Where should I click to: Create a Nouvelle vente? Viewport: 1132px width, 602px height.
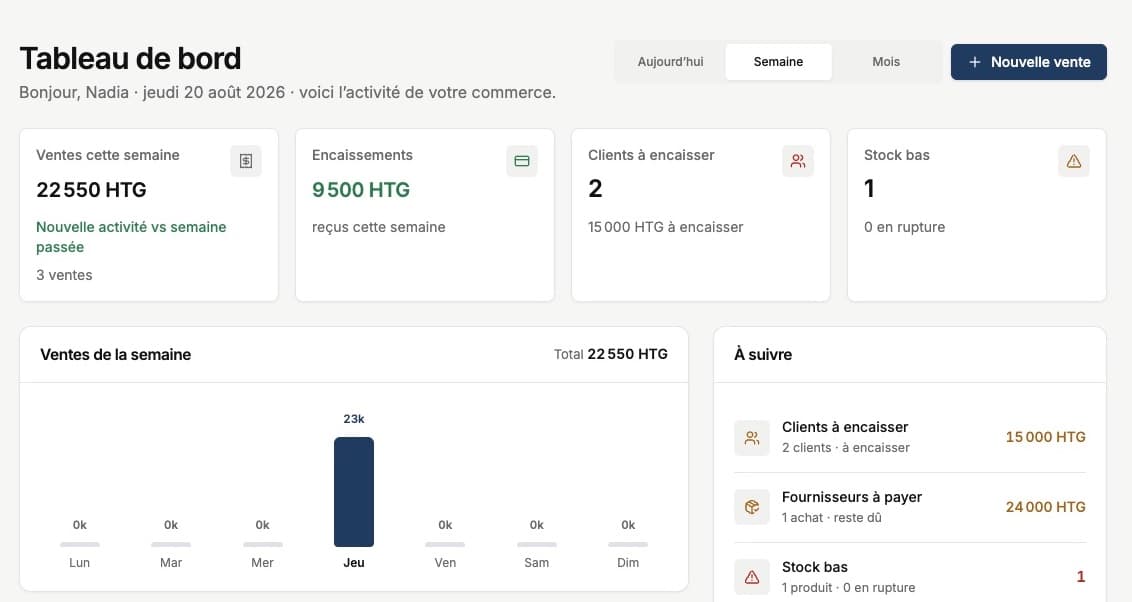point(1029,62)
